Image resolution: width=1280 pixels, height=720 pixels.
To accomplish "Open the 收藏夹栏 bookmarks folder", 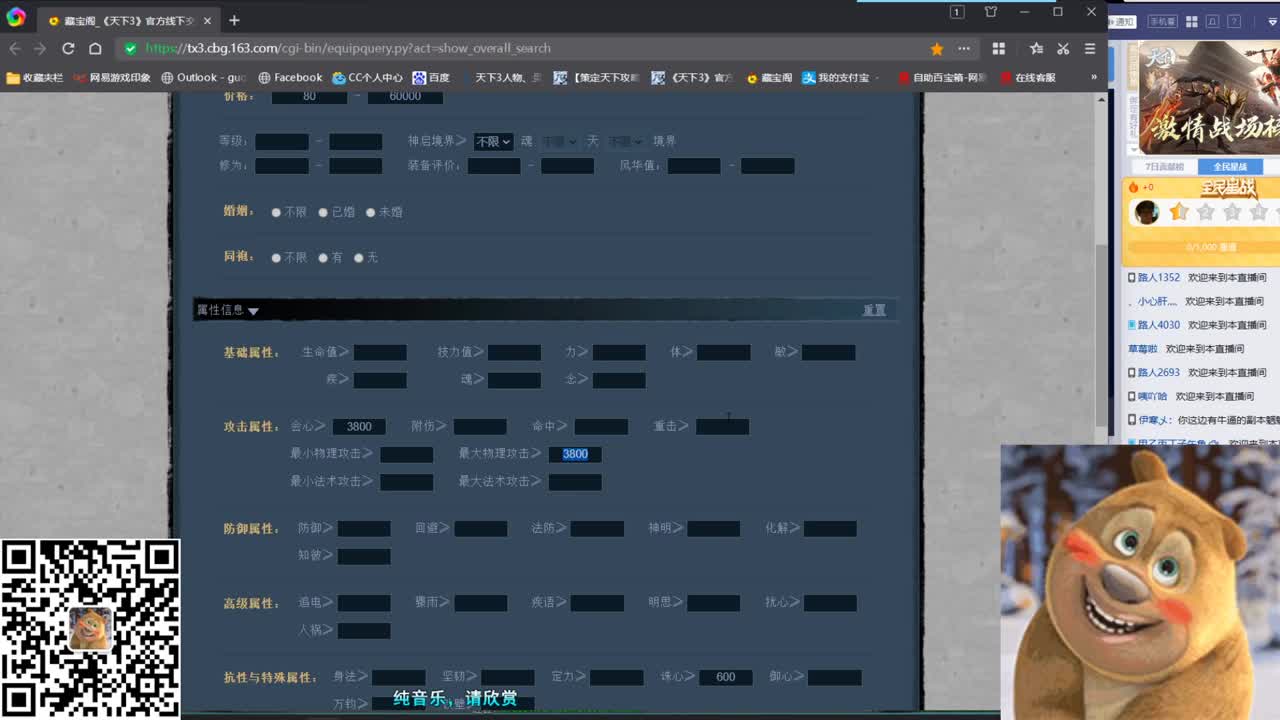I will (35, 77).
